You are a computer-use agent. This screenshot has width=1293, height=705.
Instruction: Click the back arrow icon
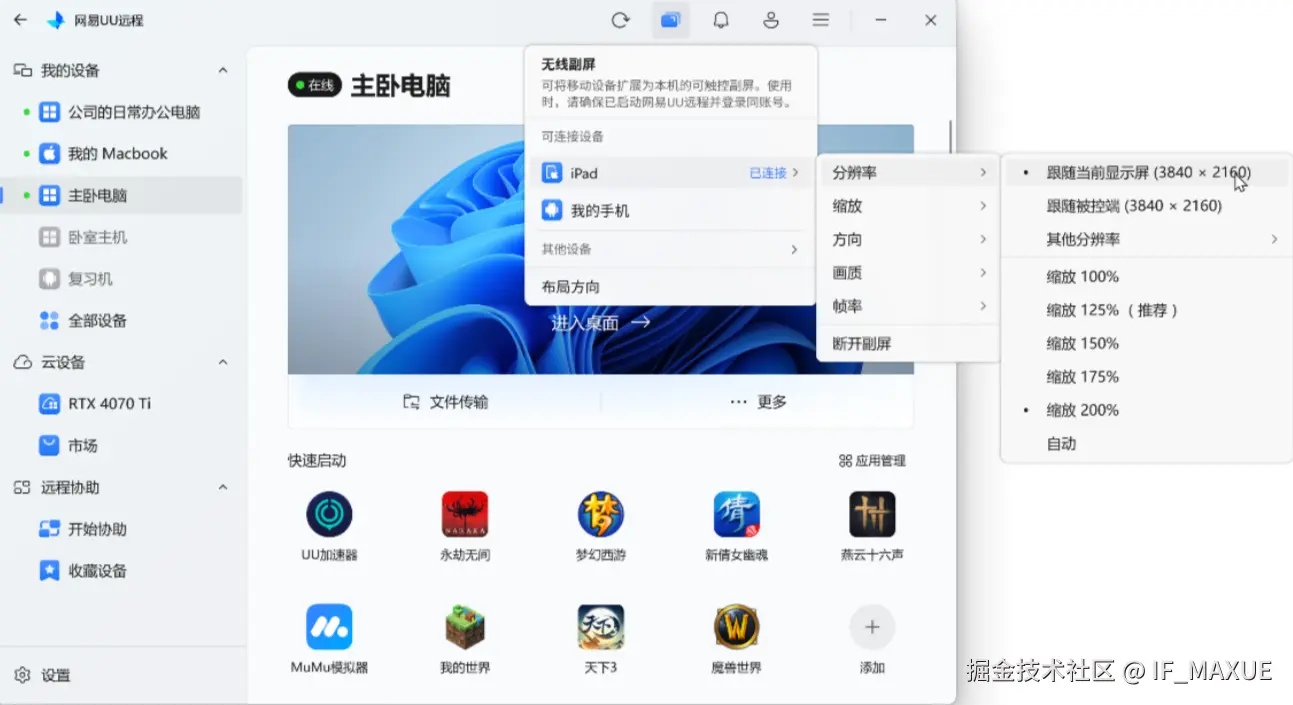click(20, 20)
